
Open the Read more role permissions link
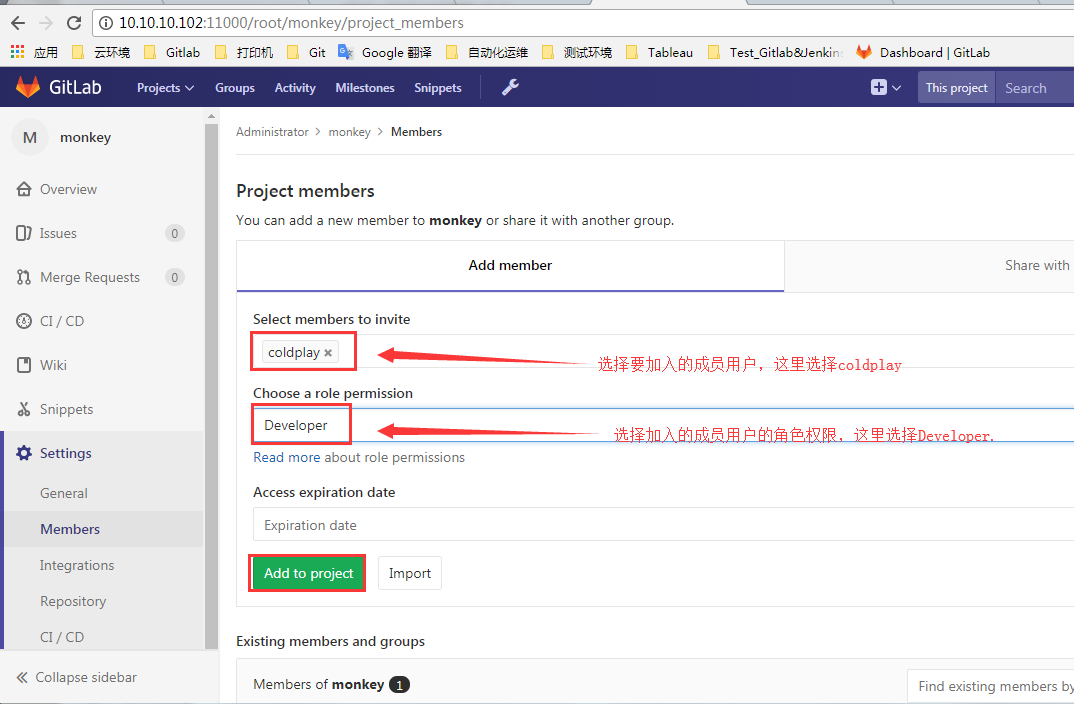[286, 457]
